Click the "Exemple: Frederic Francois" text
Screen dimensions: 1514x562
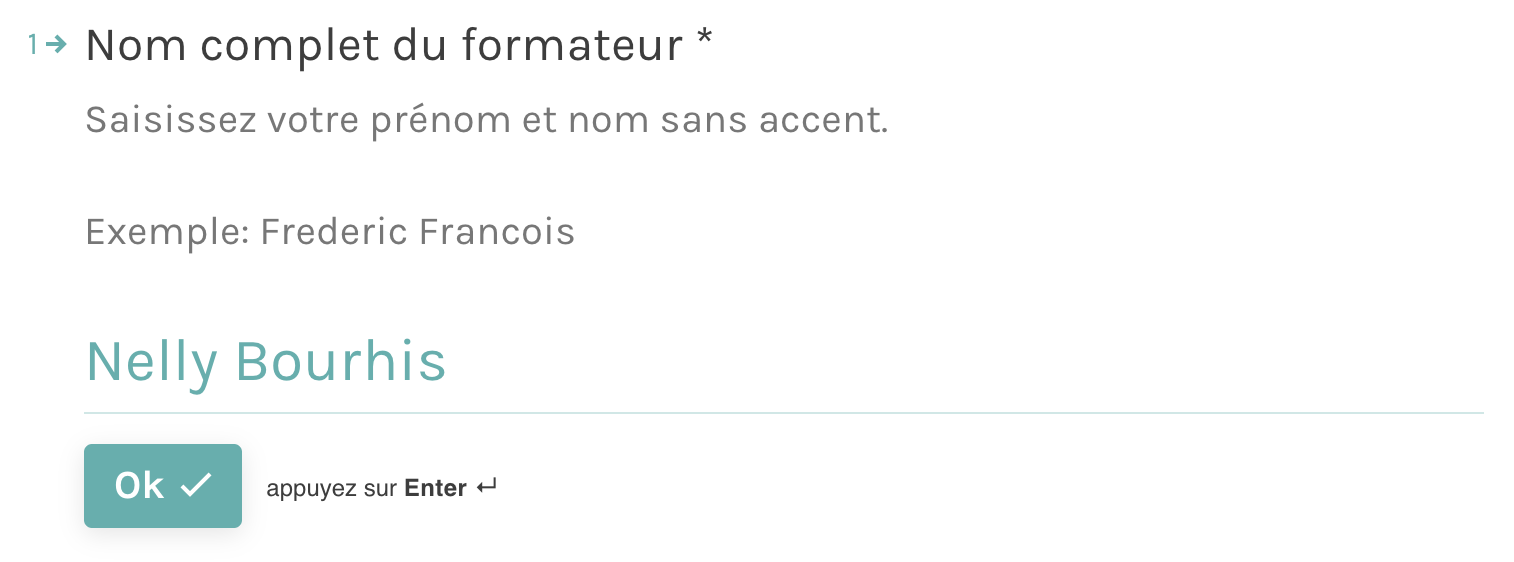coord(330,232)
